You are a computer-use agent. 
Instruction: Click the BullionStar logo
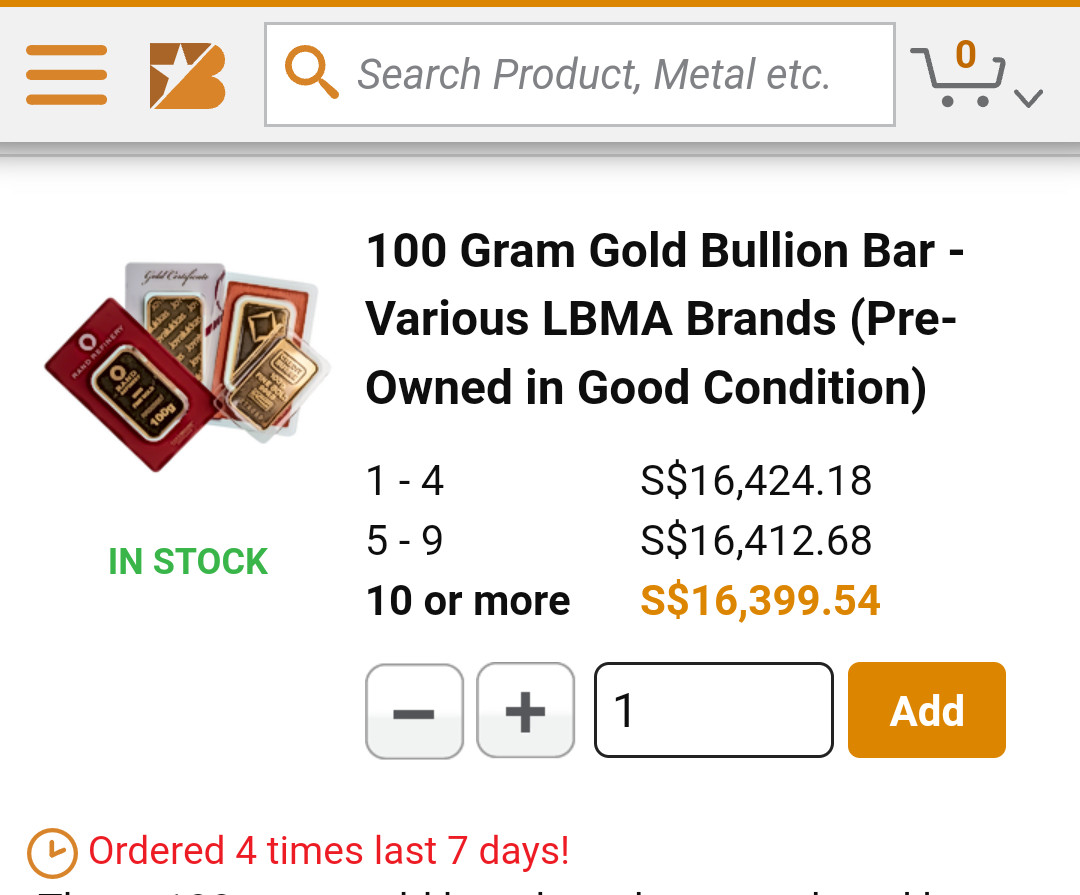click(187, 75)
